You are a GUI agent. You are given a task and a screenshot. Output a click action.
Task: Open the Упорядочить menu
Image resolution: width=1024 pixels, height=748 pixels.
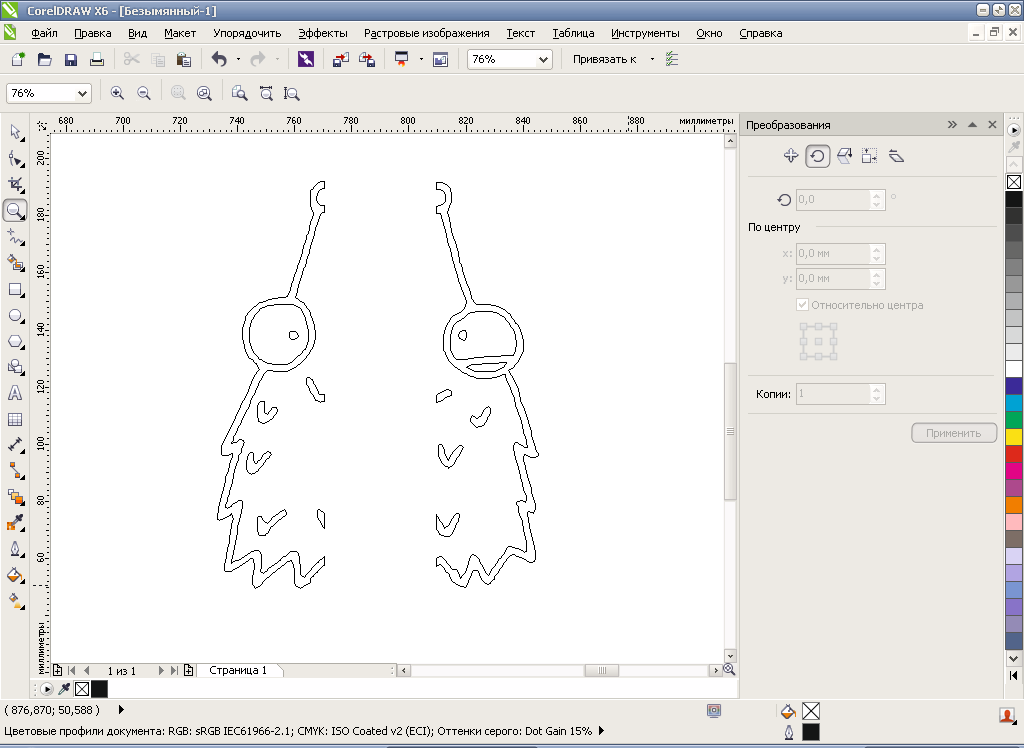pos(247,33)
